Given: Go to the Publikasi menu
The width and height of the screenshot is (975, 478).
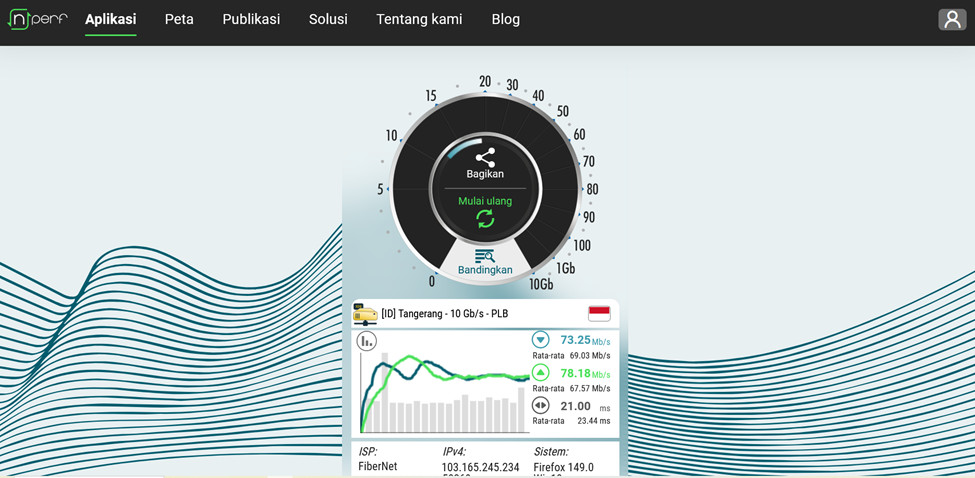Looking at the screenshot, I should pos(251,19).
